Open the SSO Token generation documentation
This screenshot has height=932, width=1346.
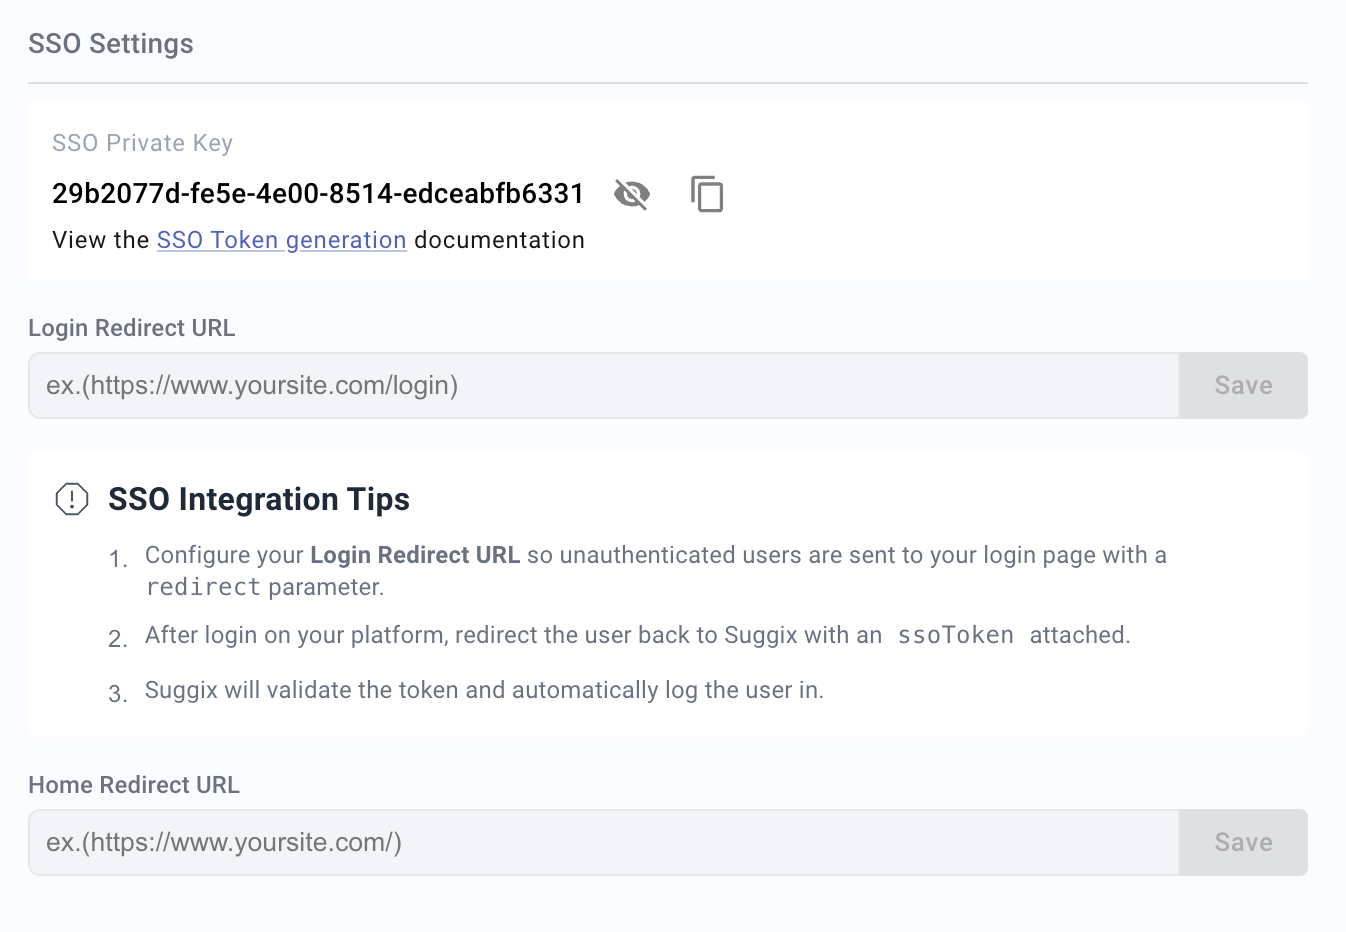coord(281,240)
